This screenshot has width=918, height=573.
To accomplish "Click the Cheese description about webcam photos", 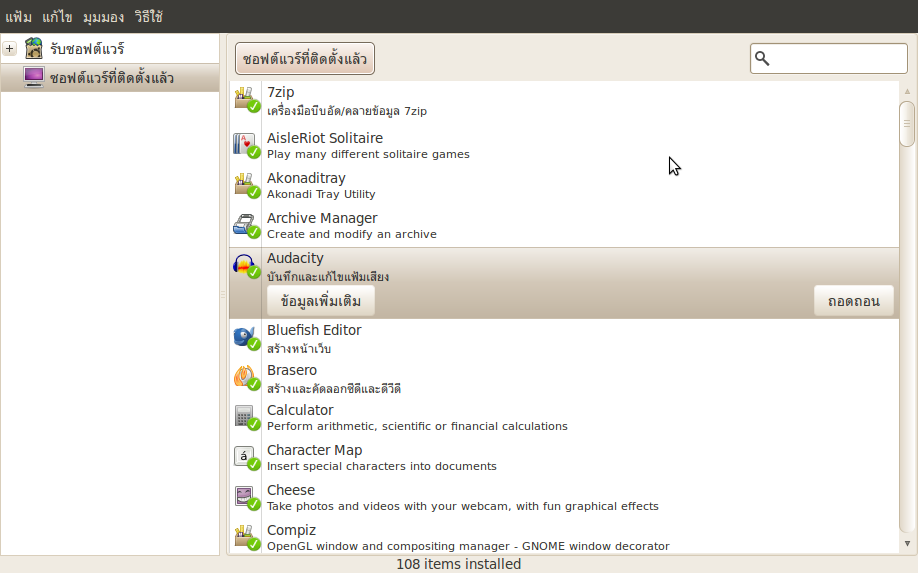I will (x=463, y=506).
